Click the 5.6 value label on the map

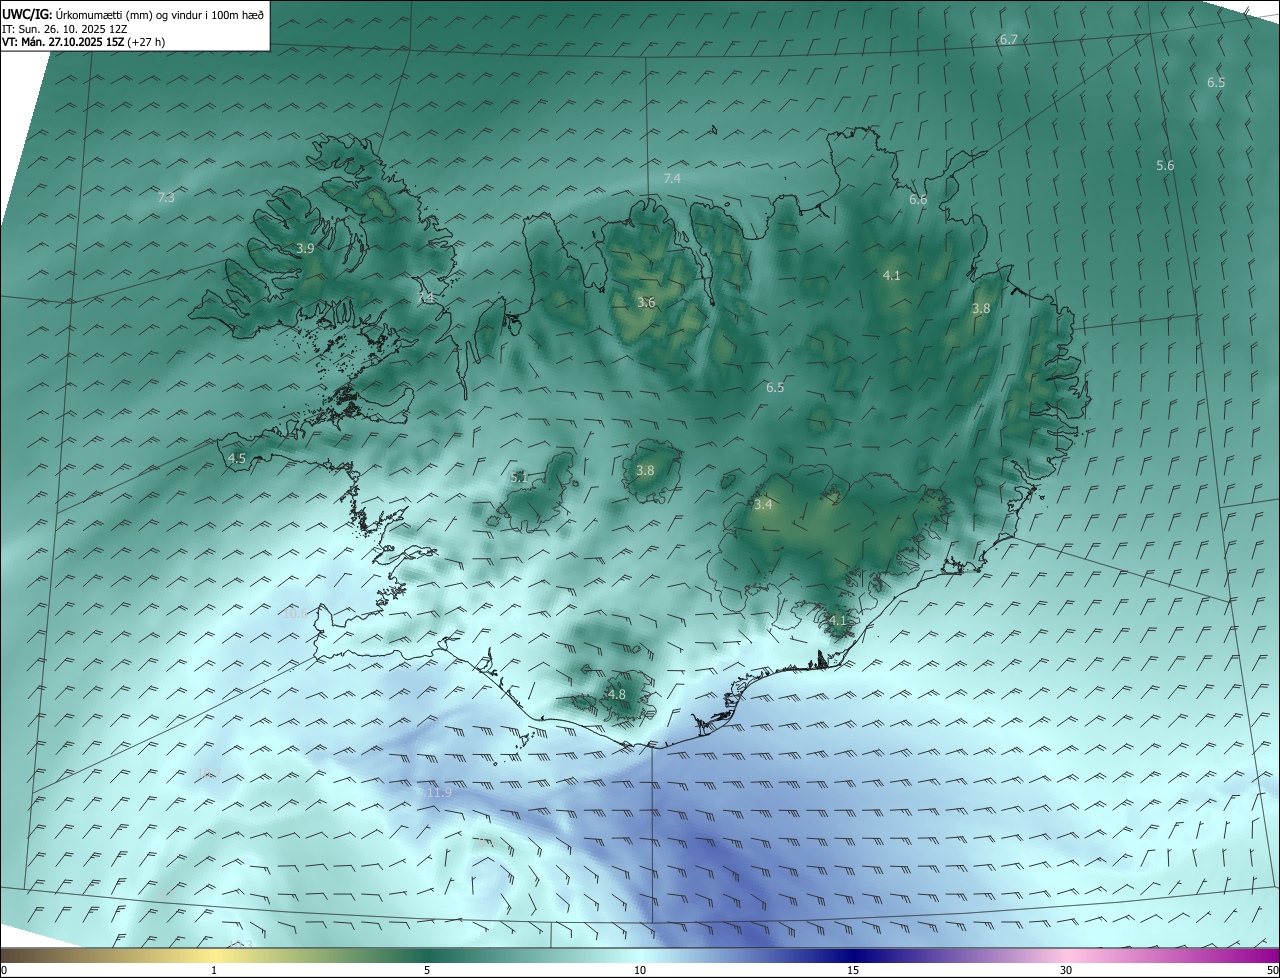click(1165, 166)
